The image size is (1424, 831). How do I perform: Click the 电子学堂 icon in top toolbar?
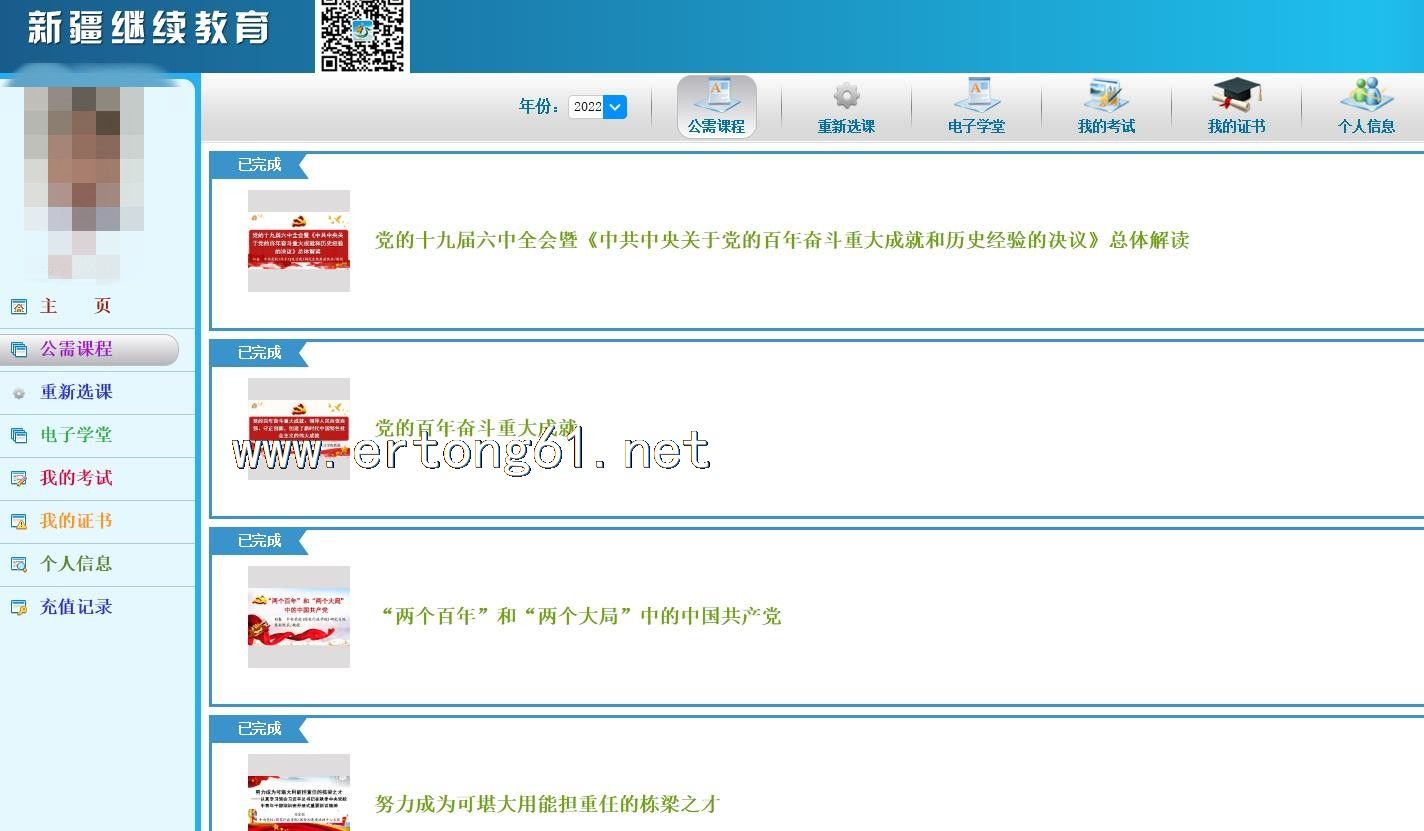[976, 96]
